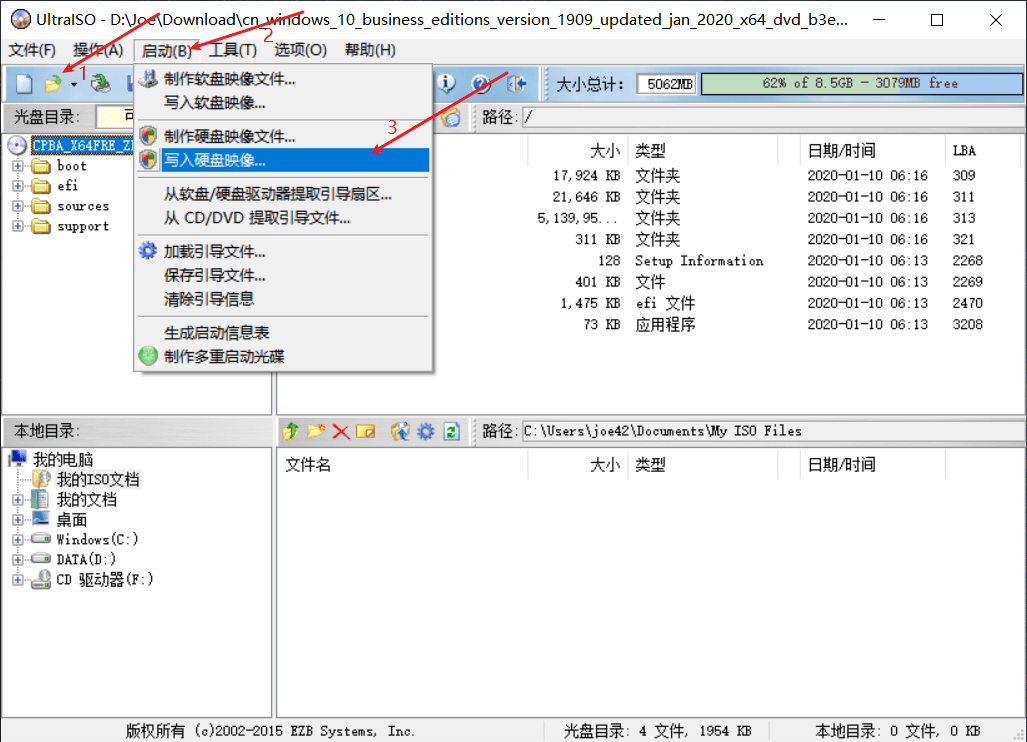Click the New folder icon in the local toolbar
The width and height of the screenshot is (1027, 742).
(x=316, y=431)
